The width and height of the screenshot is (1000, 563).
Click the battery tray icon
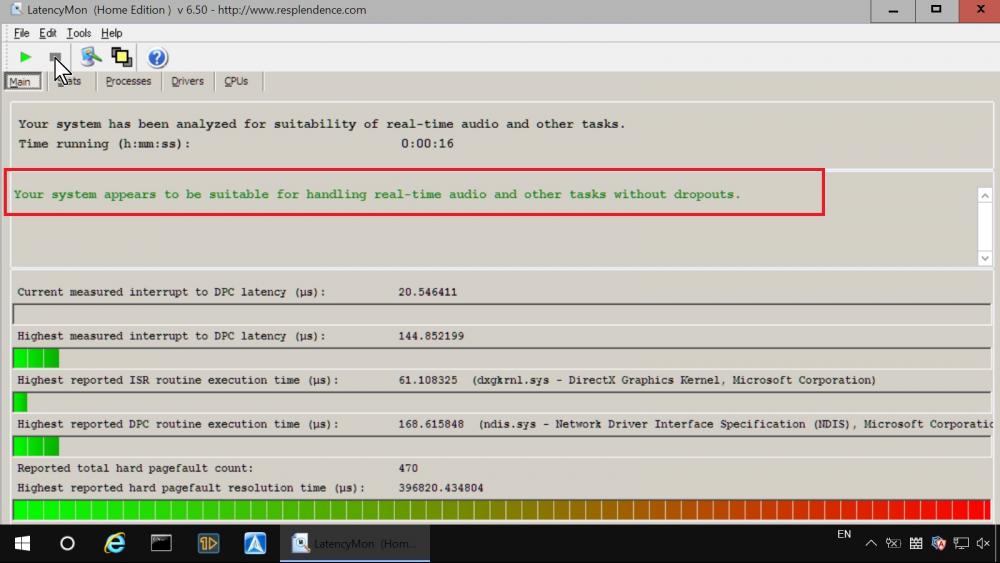[893, 543]
